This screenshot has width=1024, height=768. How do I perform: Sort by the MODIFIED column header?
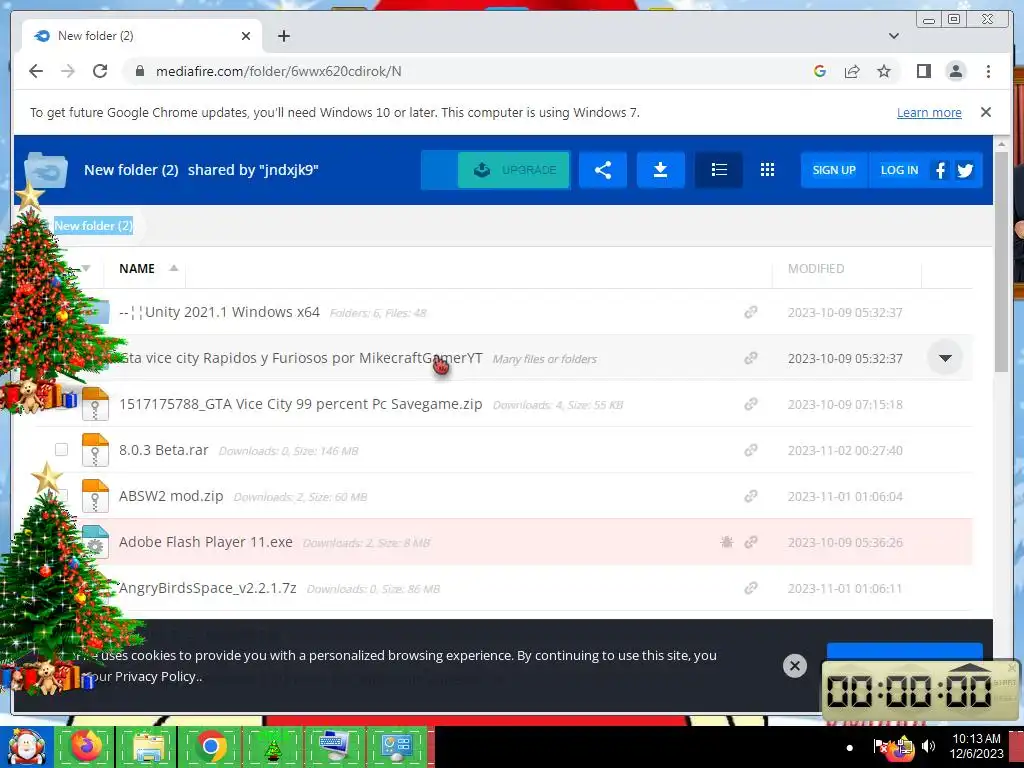[816, 268]
